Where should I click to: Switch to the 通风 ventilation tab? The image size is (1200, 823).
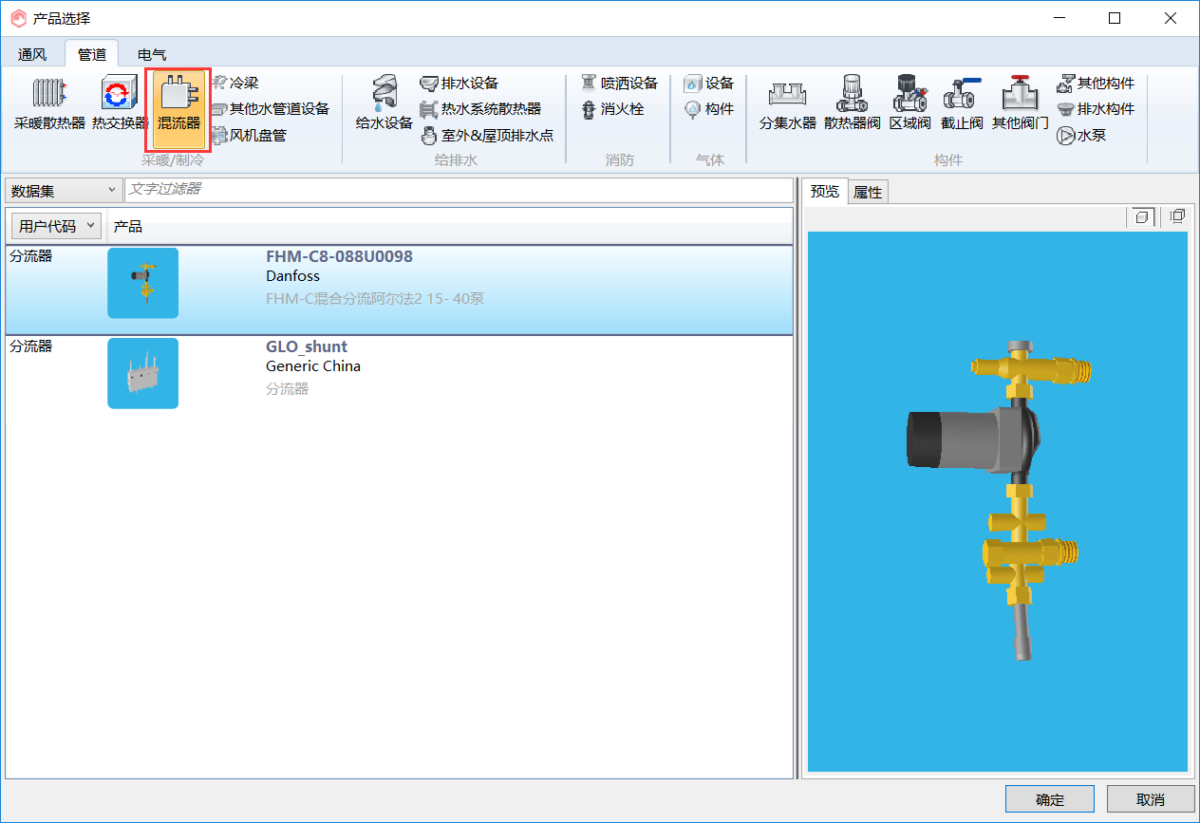click(x=32, y=54)
